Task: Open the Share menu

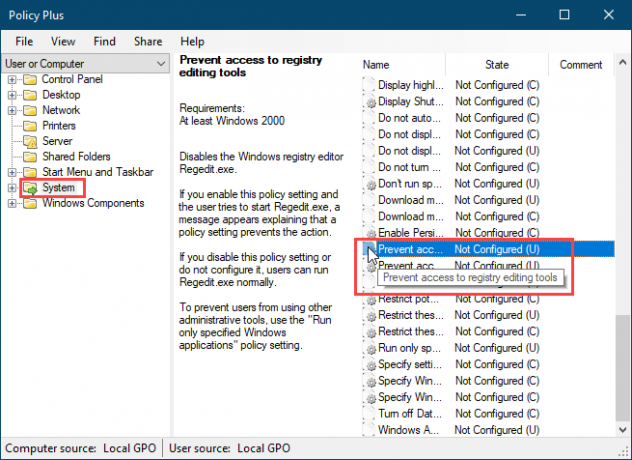Action: click(x=148, y=42)
